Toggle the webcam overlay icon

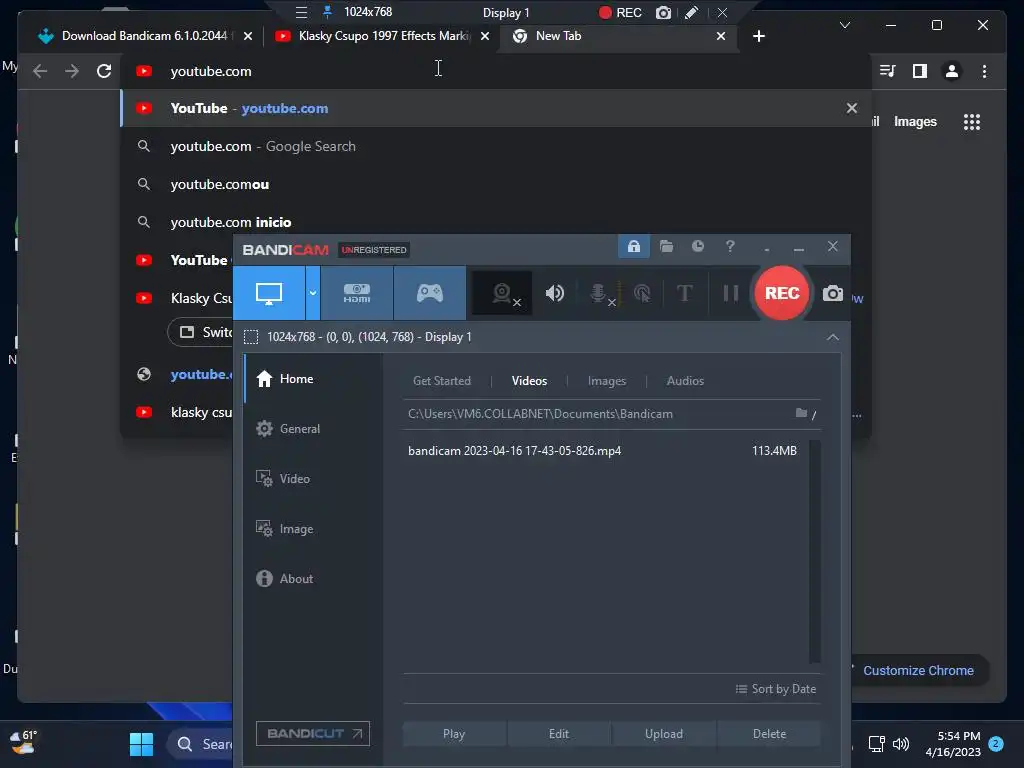pyautogui.click(x=502, y=293)
